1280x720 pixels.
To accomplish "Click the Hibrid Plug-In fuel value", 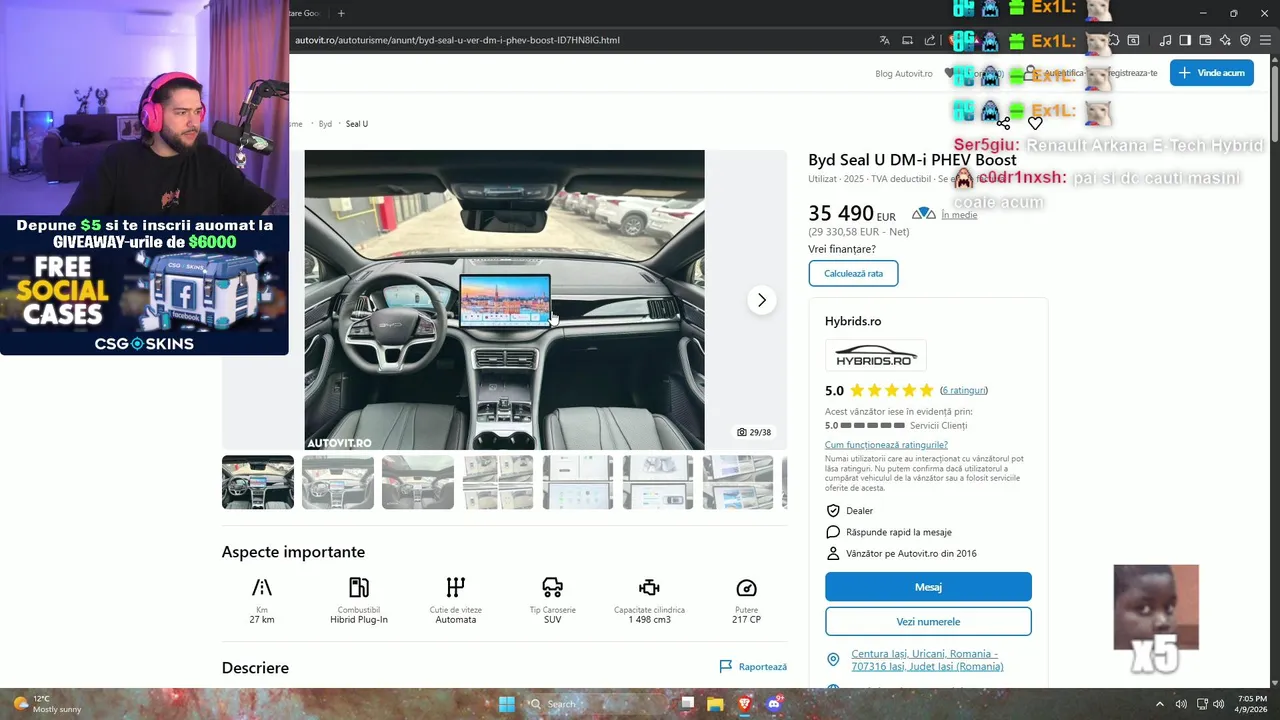I will point(359,620).
